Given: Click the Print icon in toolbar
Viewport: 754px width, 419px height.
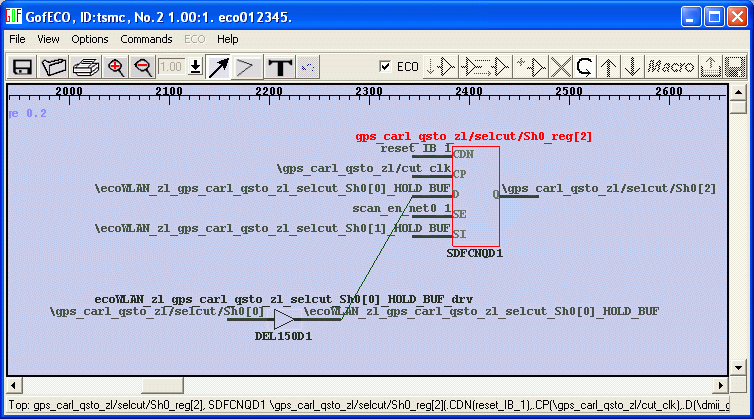Looking at the screenshot, I should pyautogui.click(x=85, y=67).
